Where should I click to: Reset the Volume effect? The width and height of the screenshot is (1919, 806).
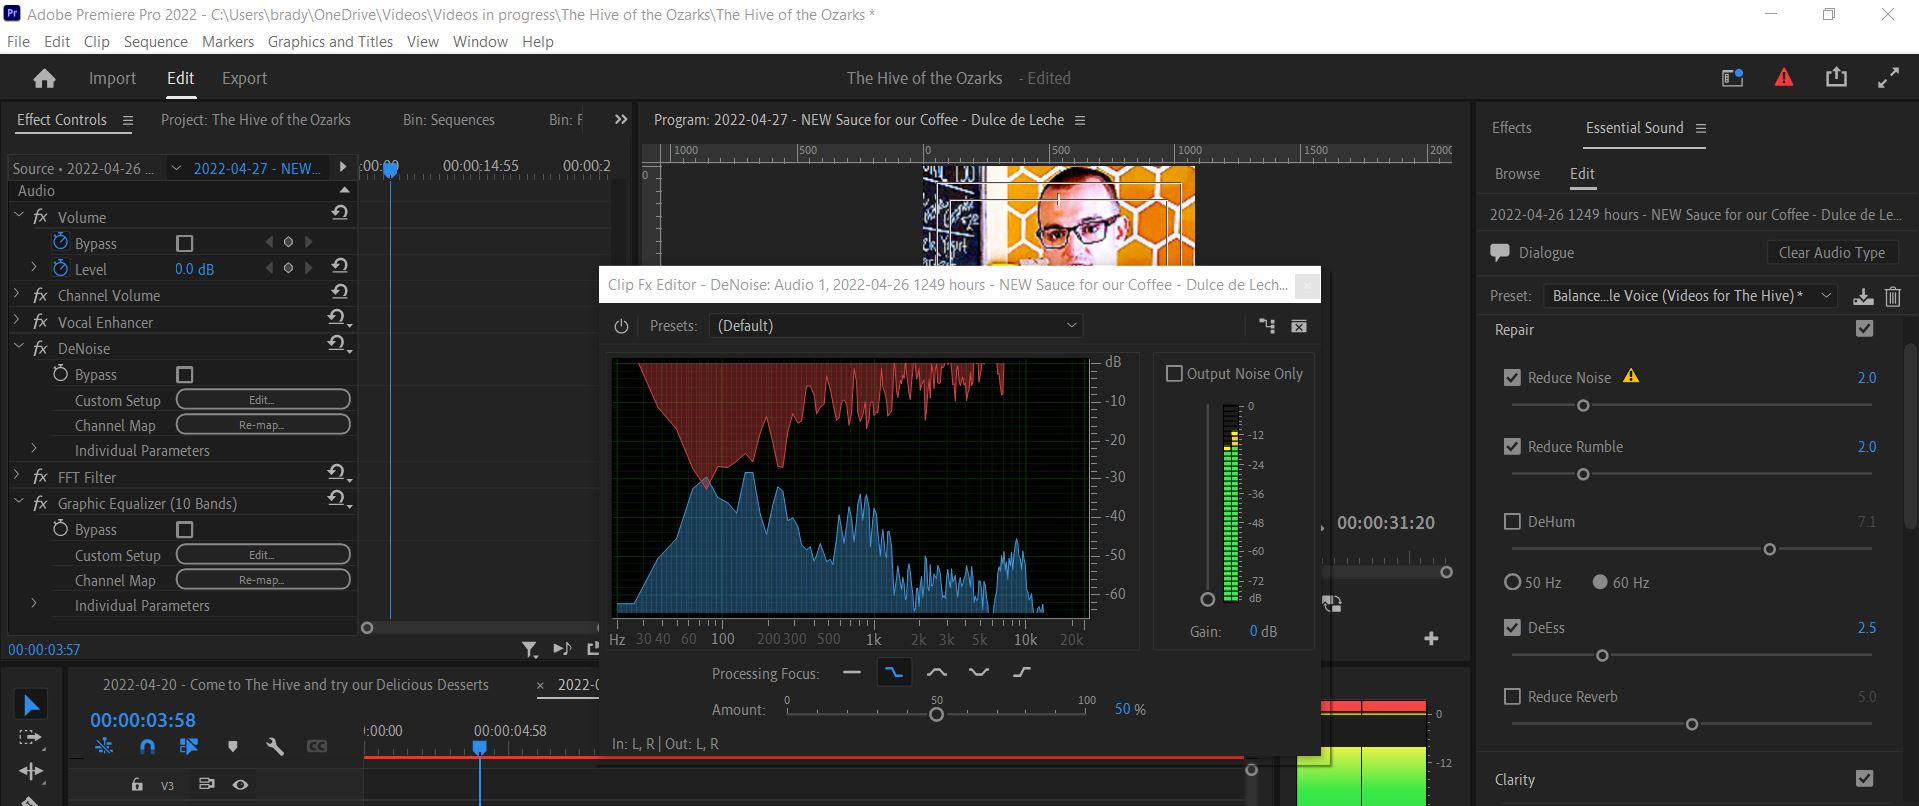tap(340, 213)
